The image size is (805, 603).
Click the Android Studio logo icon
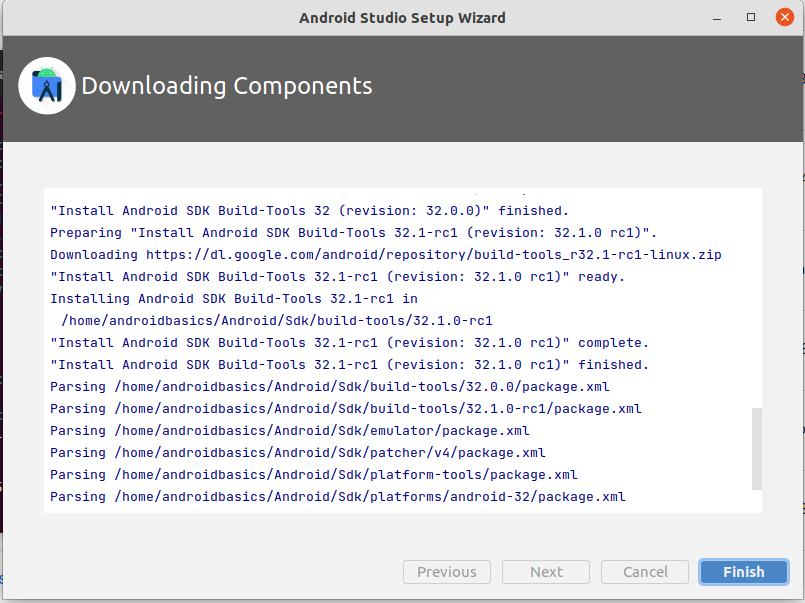click(47, 86)
